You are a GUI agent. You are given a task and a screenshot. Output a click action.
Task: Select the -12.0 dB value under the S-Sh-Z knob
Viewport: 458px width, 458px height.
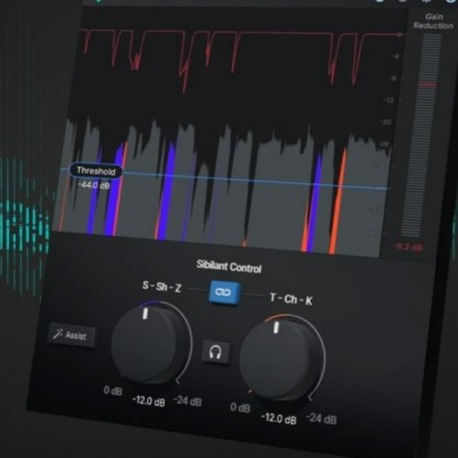tap(149, 401)
